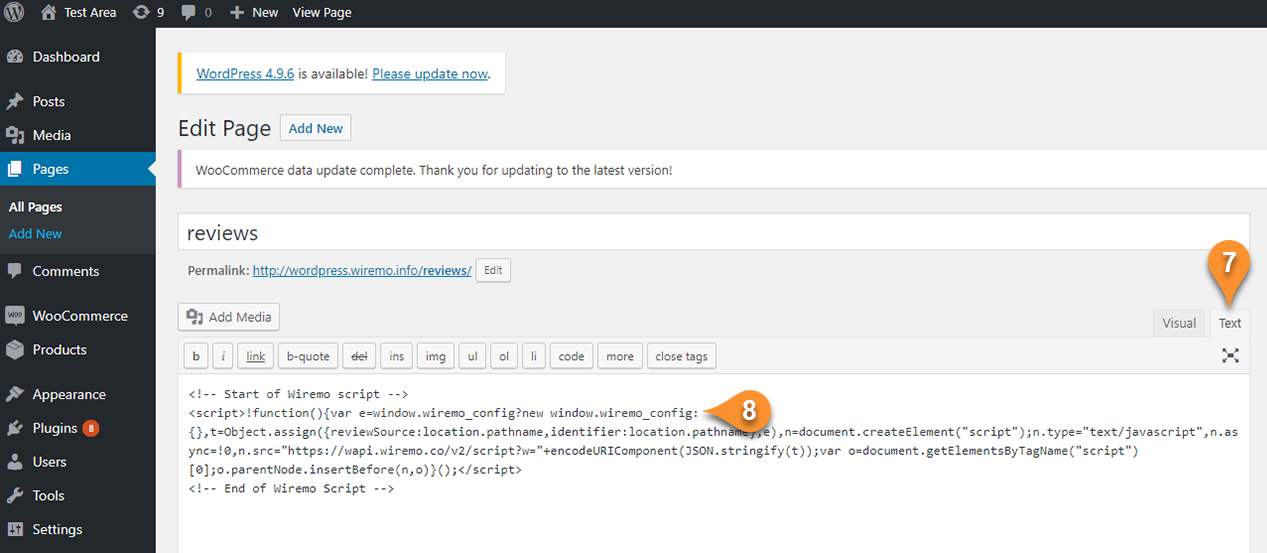Click the Products box icon

(x=15, y=349)
